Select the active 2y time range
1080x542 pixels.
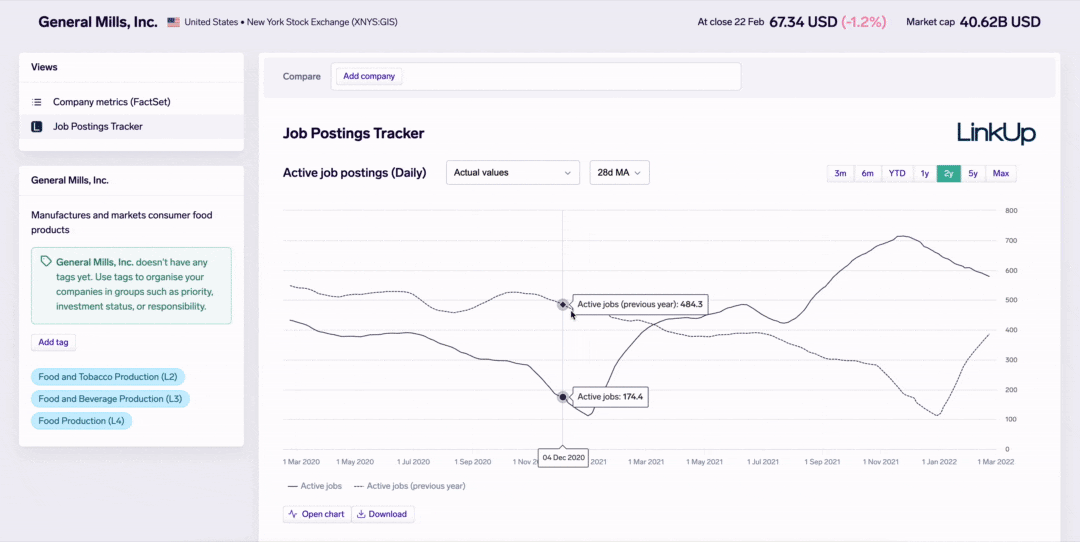tap(948, 174)
